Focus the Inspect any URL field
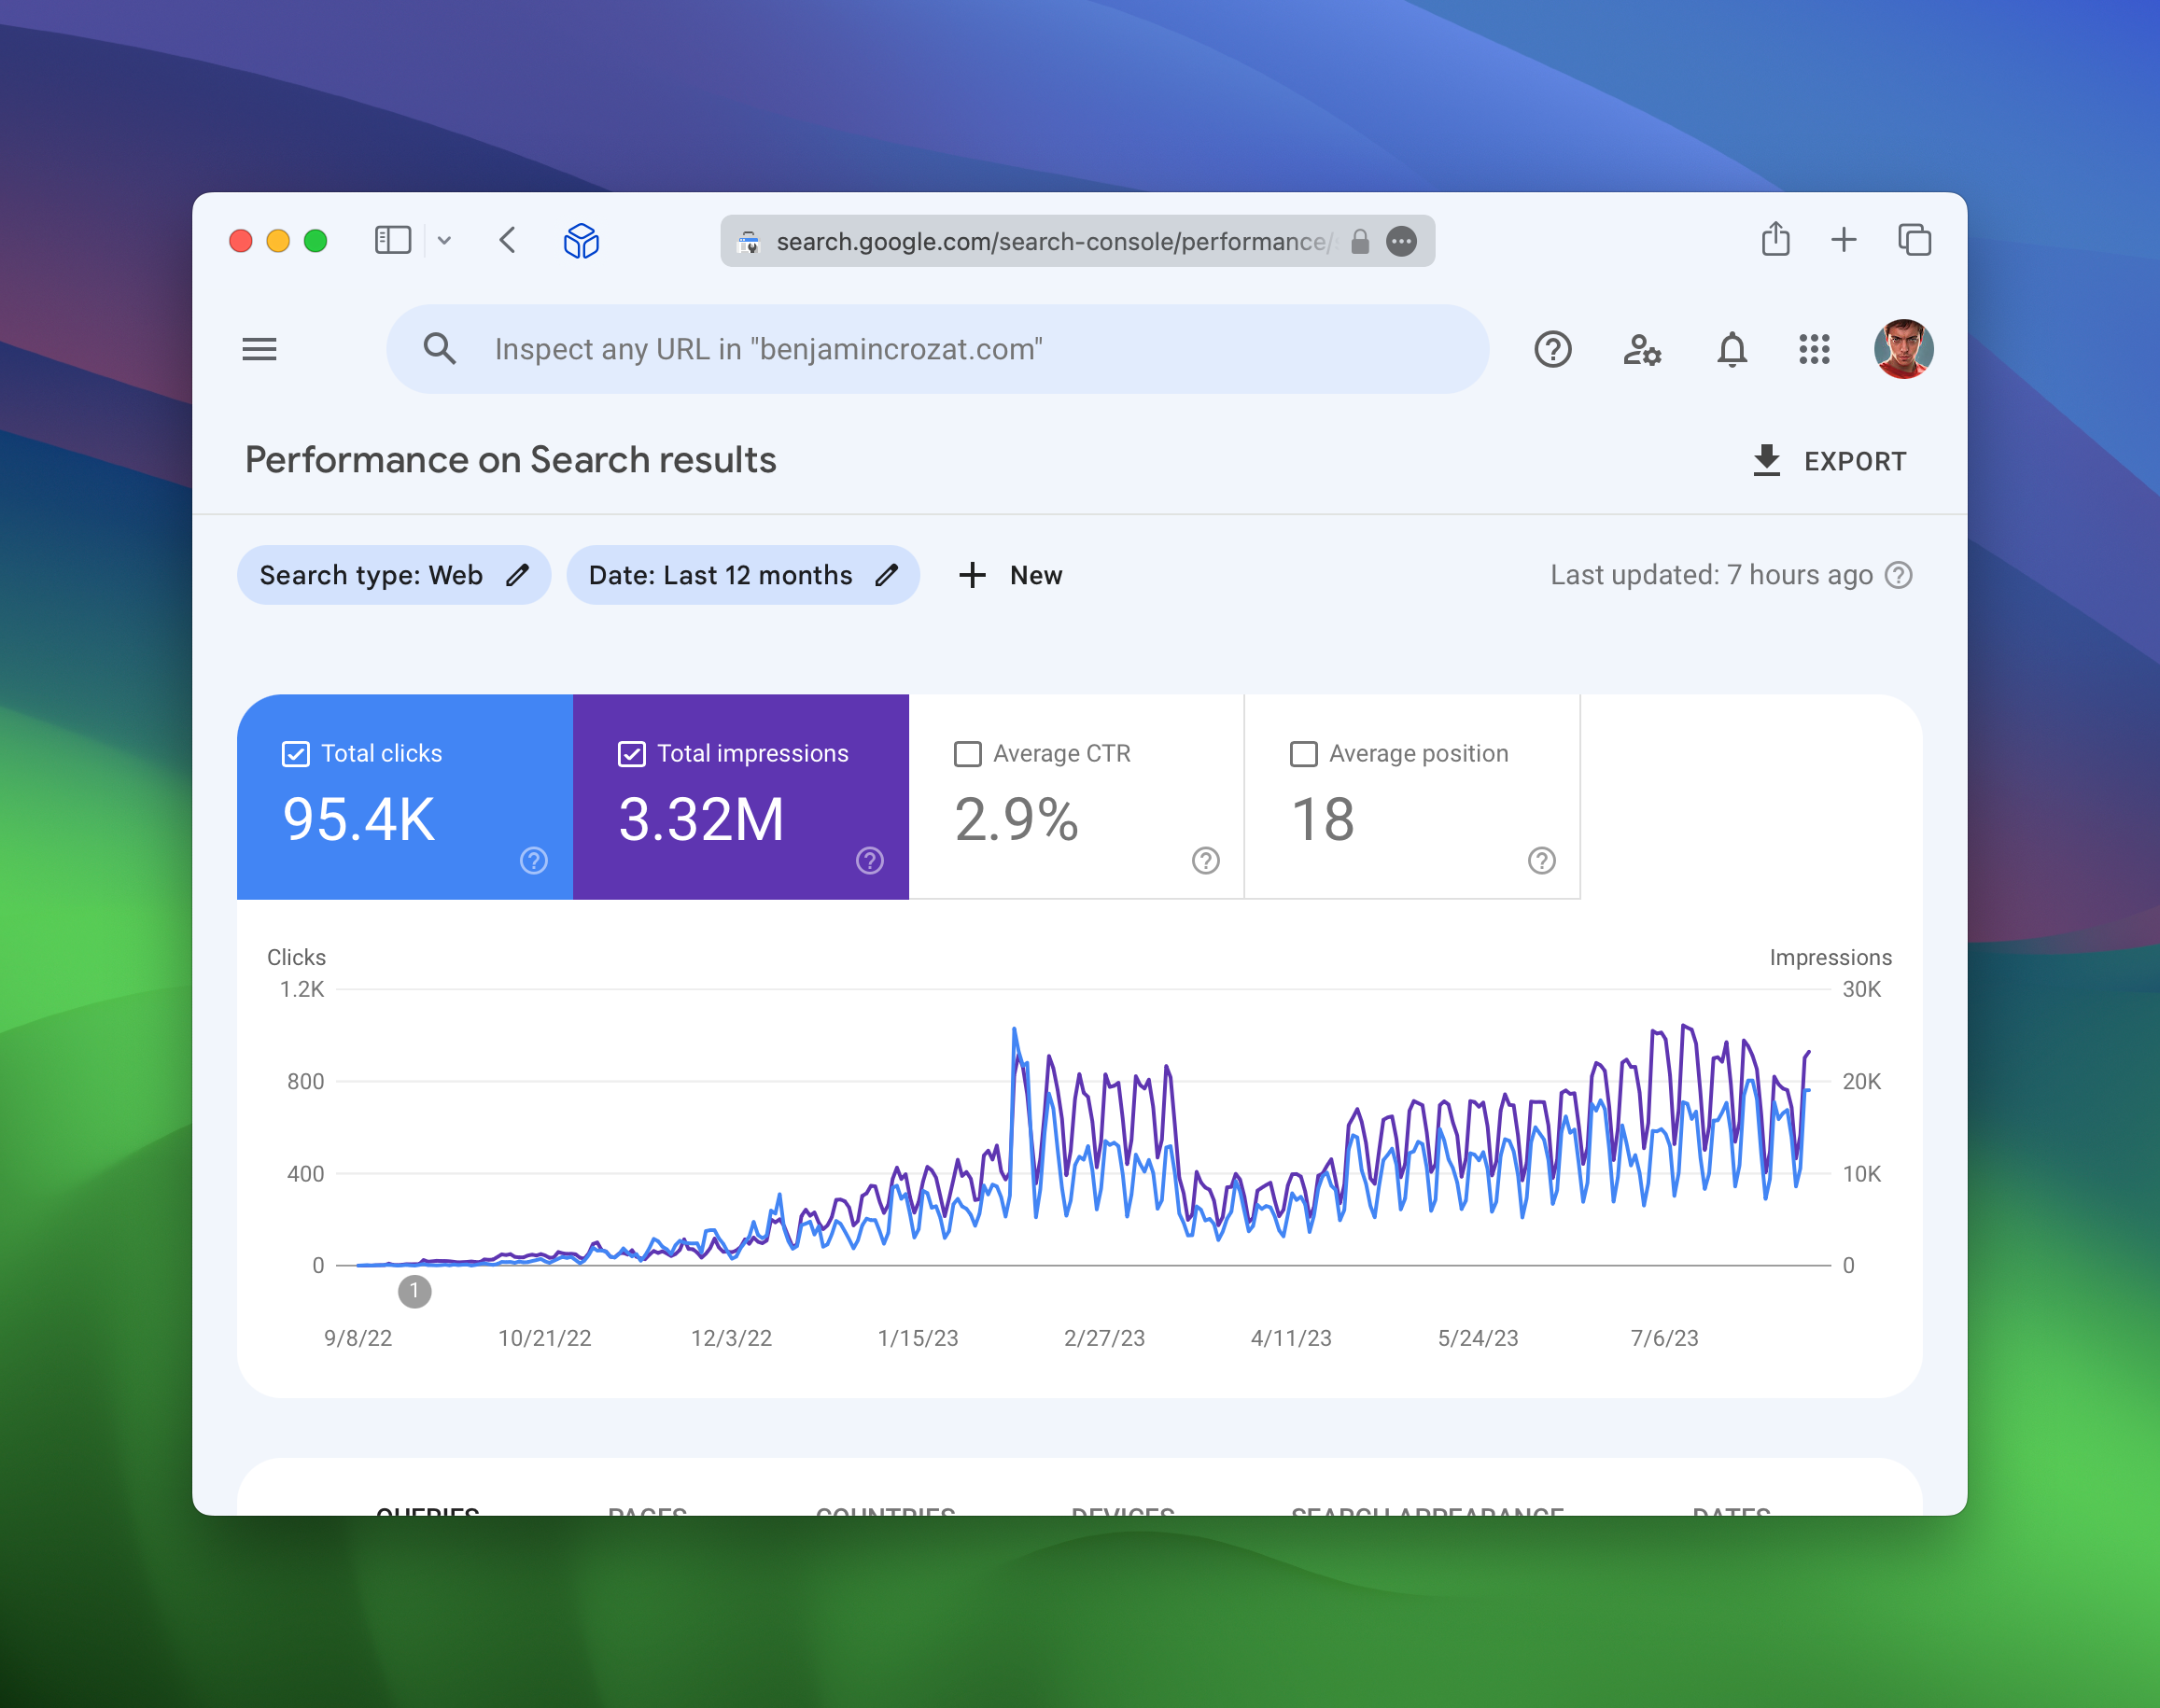 tap(937, 349)
